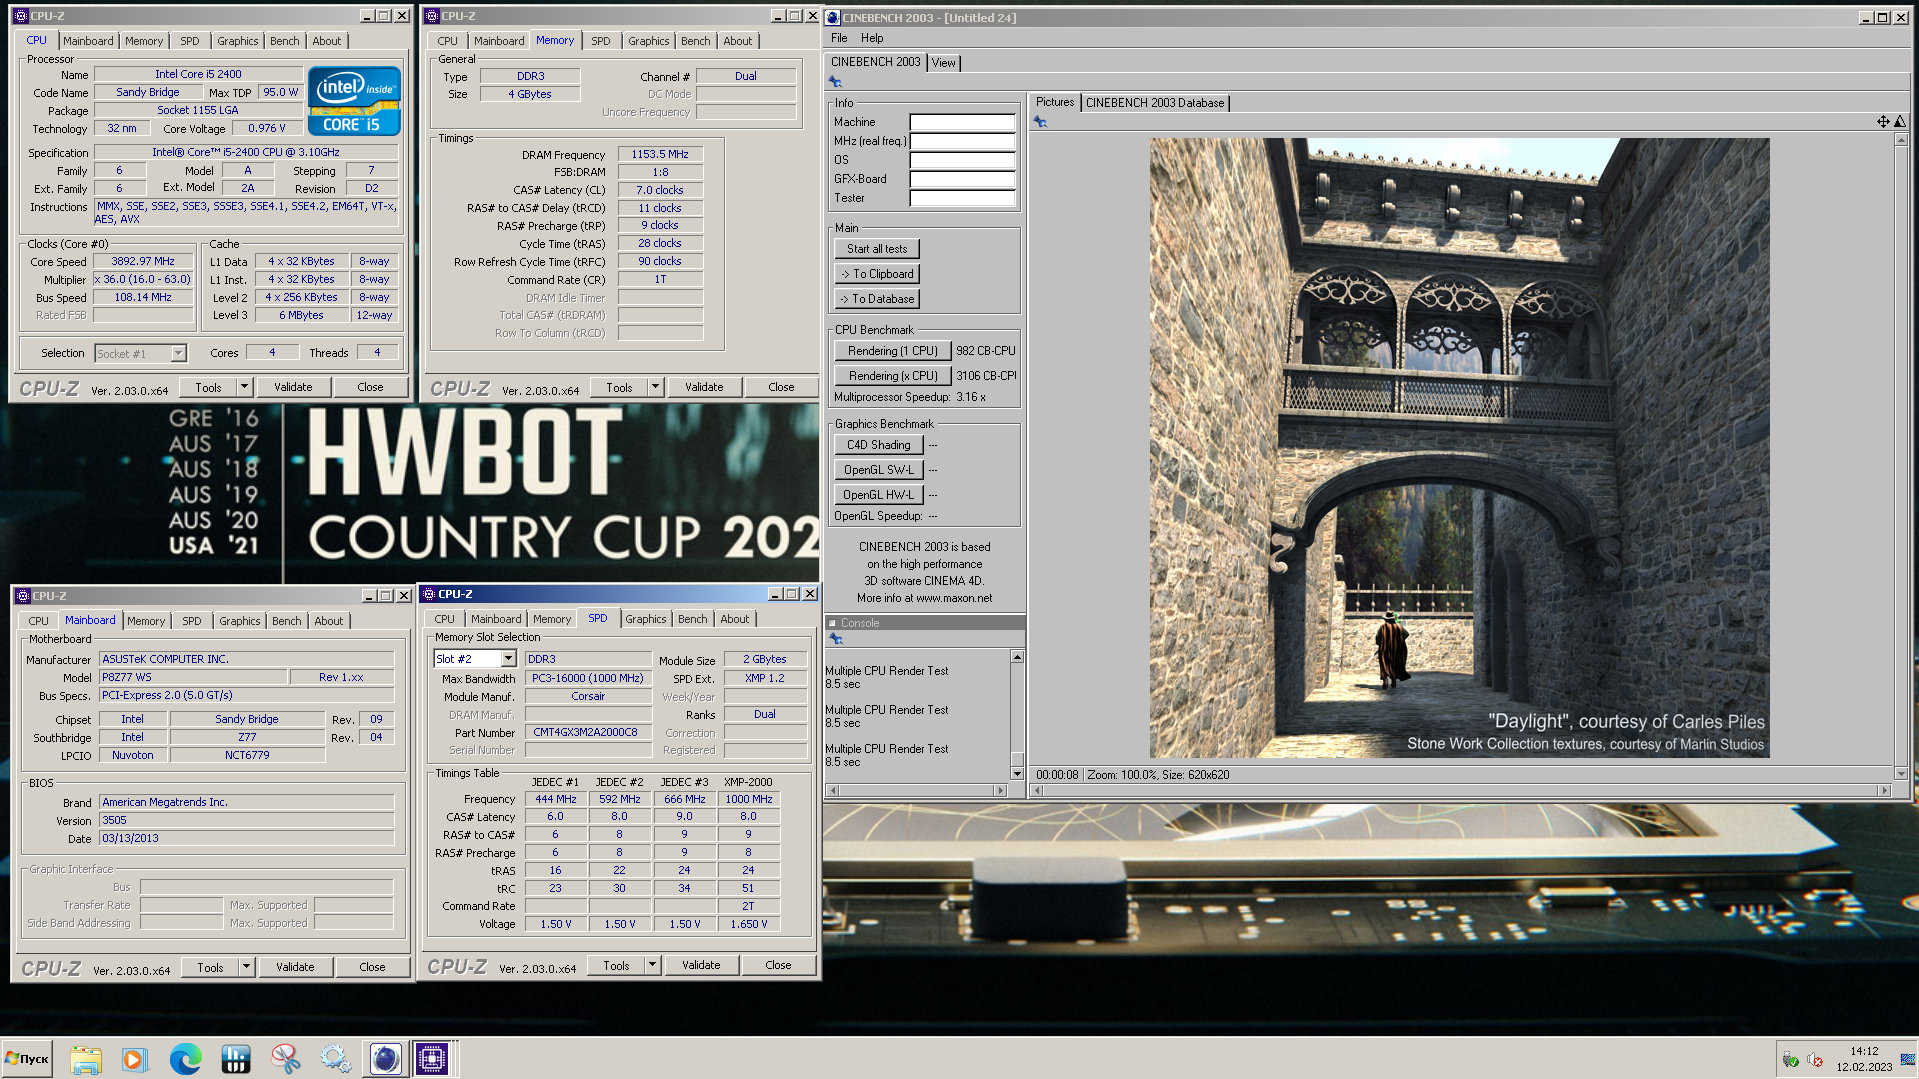1919x1079 pixels.
Task: Open Windows Explorer from the taskbar
Action: [x=86, y=1058]
